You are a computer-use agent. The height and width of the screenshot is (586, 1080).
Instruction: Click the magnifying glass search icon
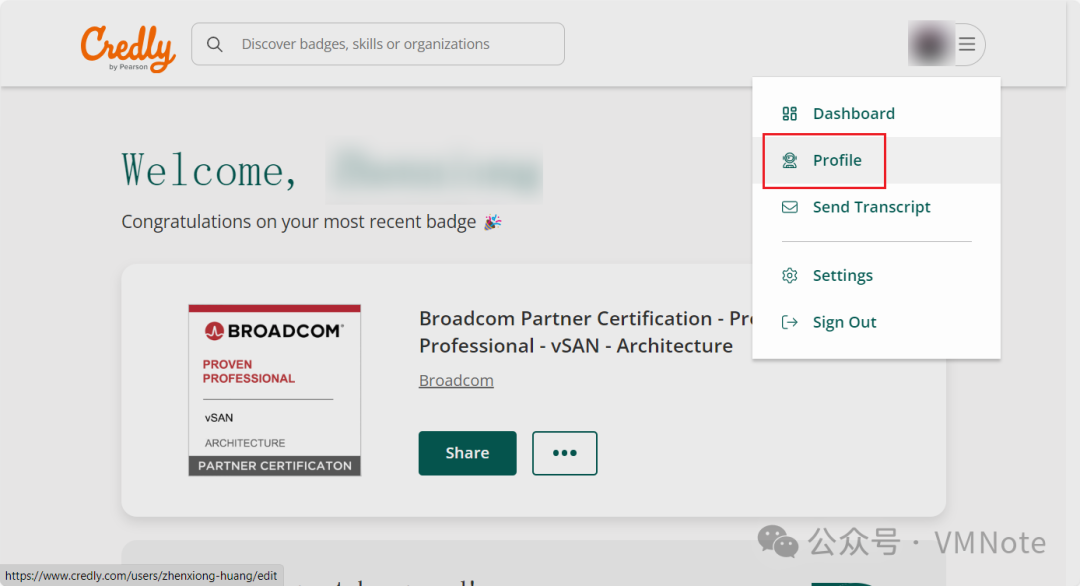click(x=215, y=44)
